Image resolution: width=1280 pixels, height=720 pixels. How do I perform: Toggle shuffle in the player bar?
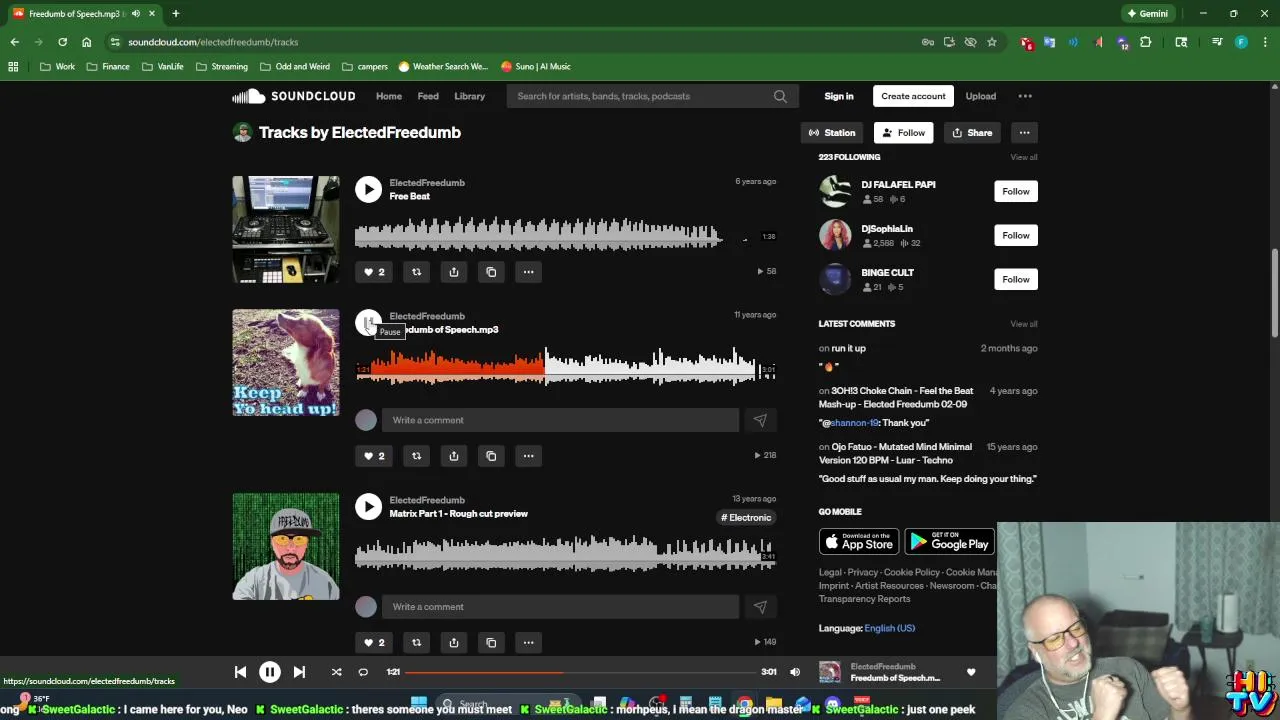pos(336,672)
